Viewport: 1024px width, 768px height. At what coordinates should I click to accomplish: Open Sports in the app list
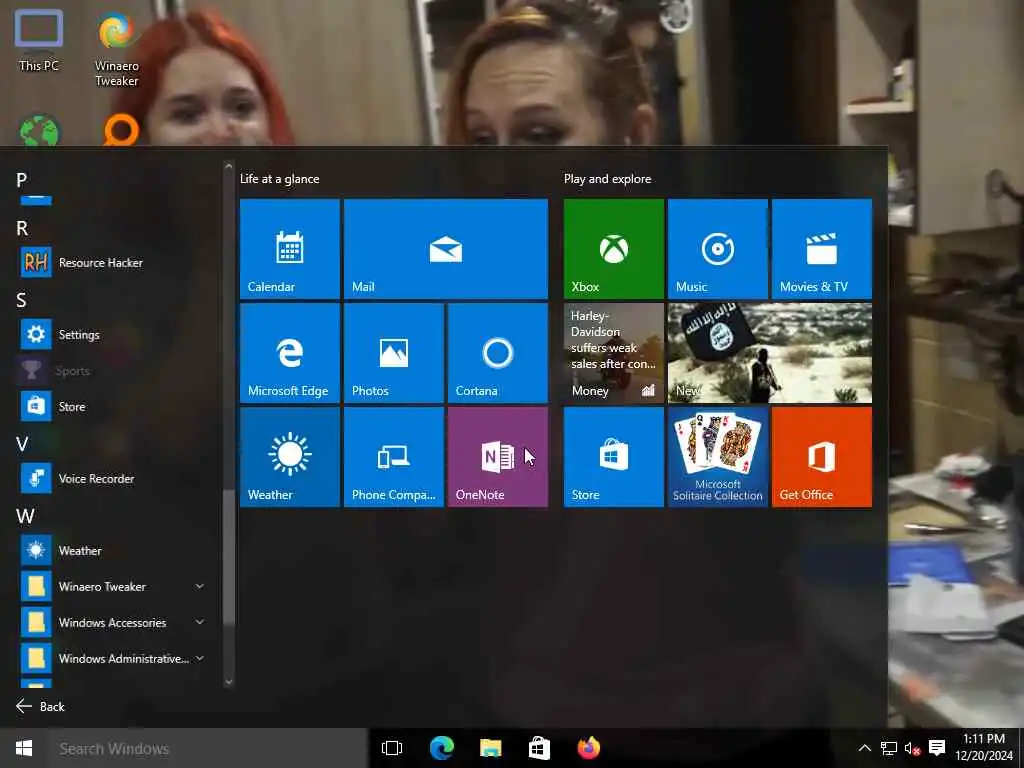tap(112, 371)
